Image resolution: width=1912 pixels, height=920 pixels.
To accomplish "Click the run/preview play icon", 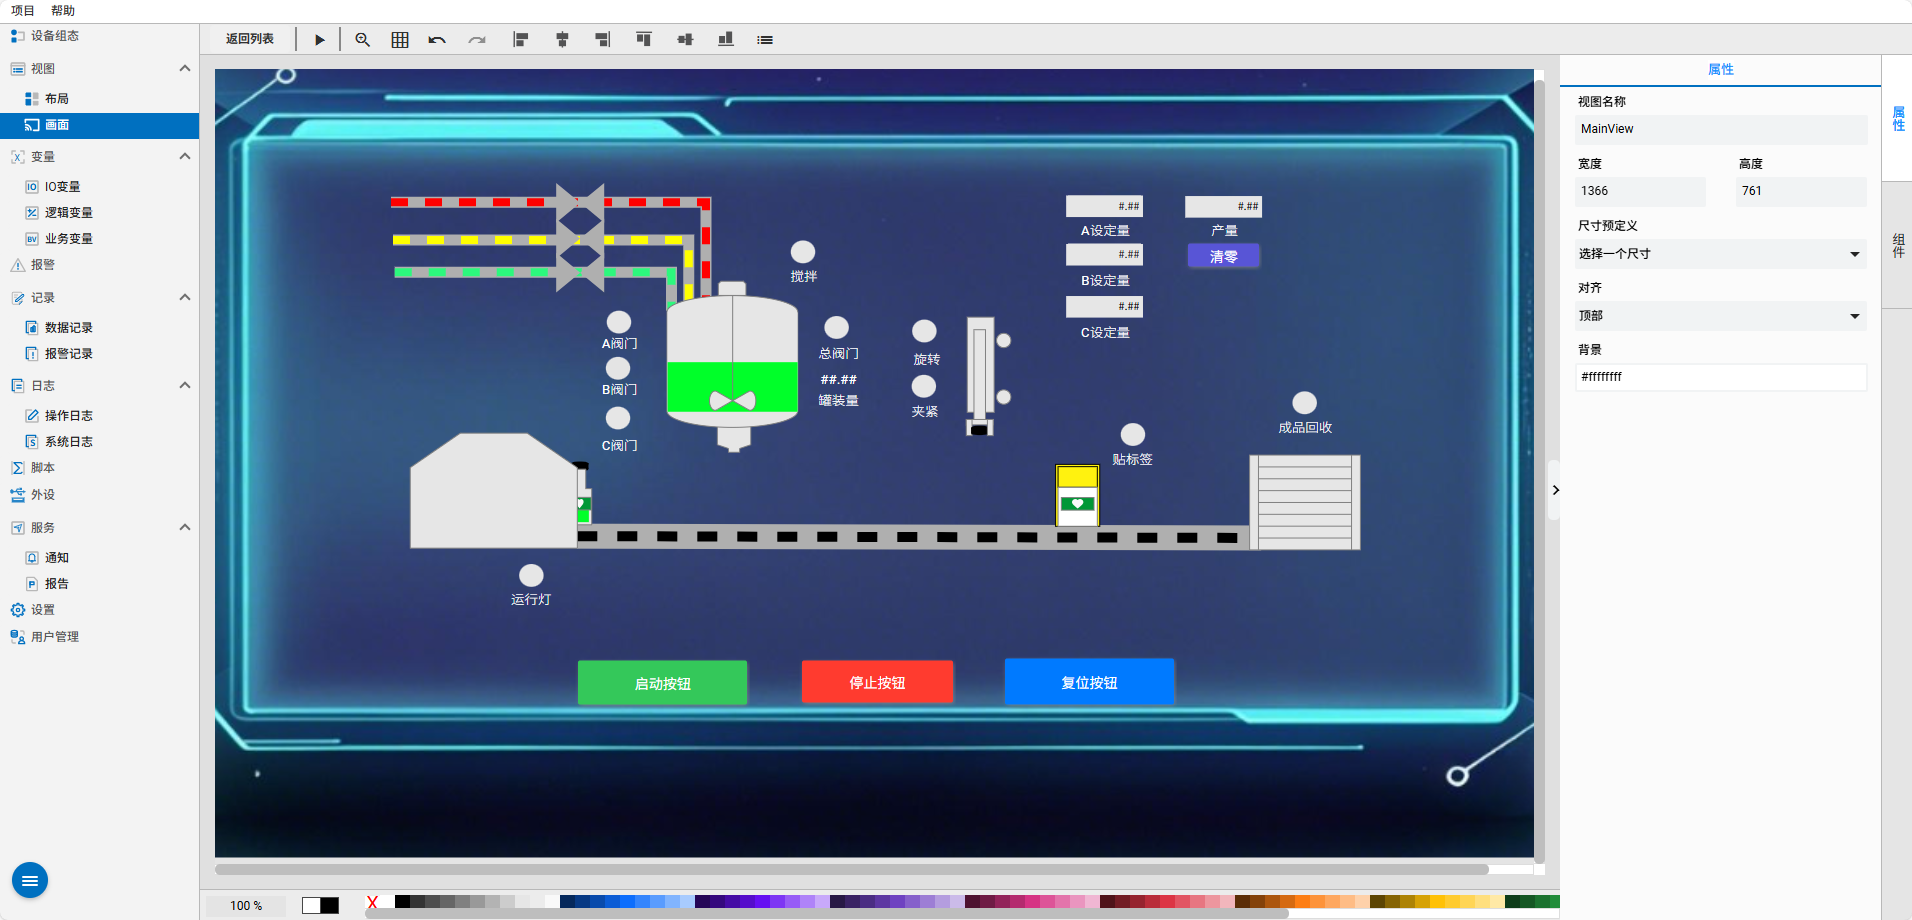I will (x=320, y=40).
